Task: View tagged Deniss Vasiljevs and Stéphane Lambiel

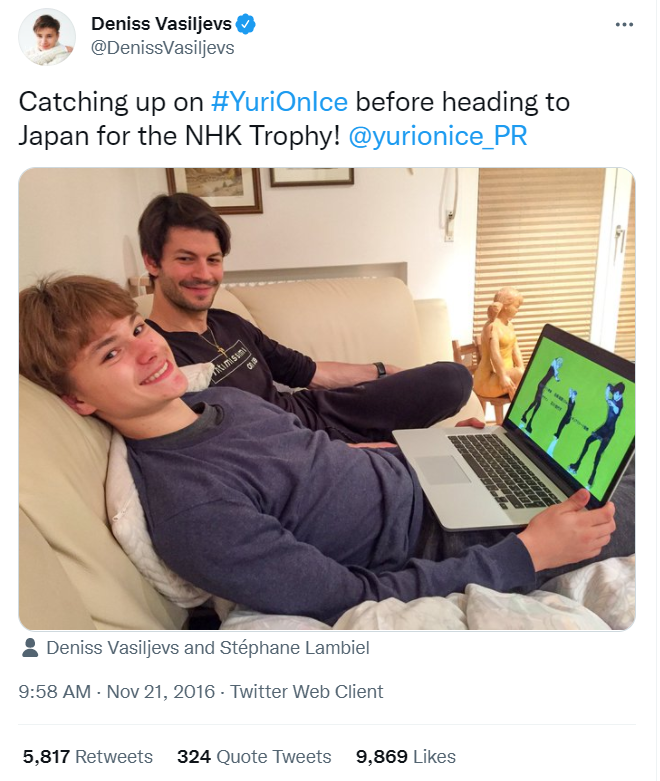Action: [208, 648]
